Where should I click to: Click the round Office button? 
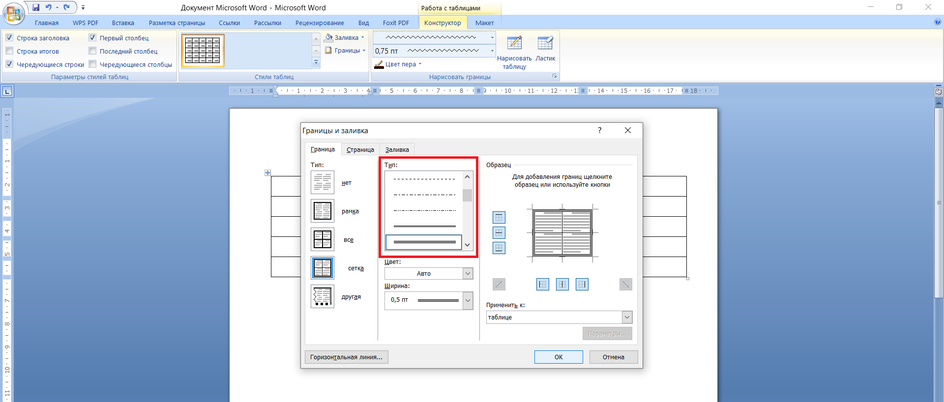[12, 12]
